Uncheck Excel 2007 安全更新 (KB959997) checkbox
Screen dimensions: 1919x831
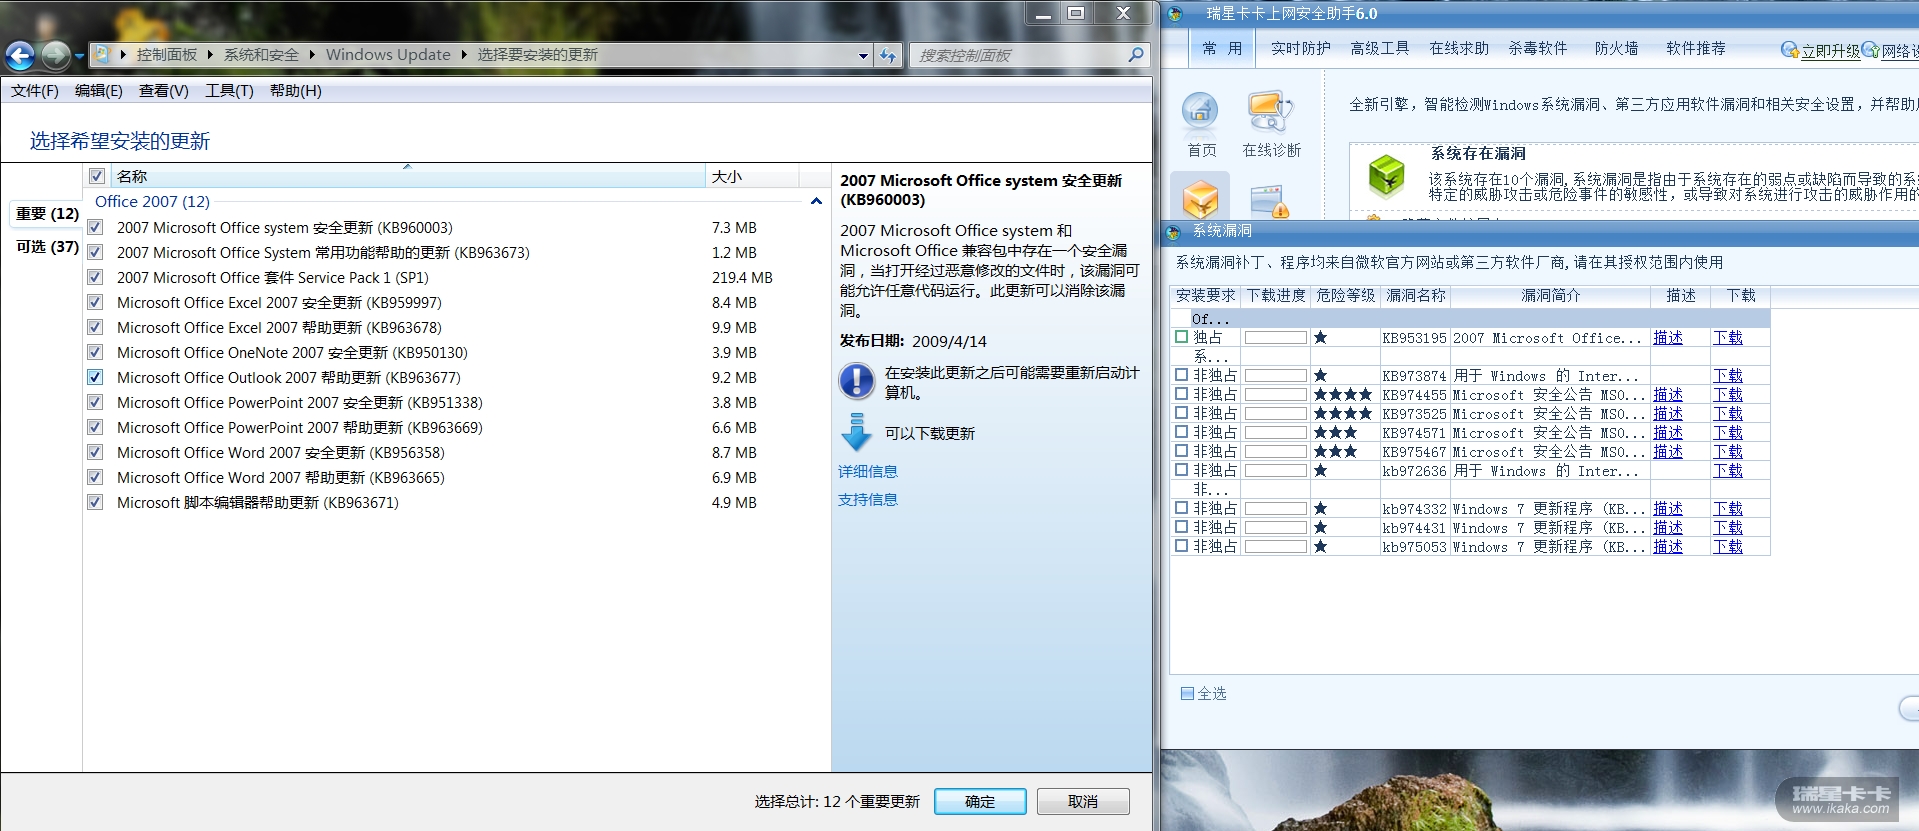click(95, 302)
